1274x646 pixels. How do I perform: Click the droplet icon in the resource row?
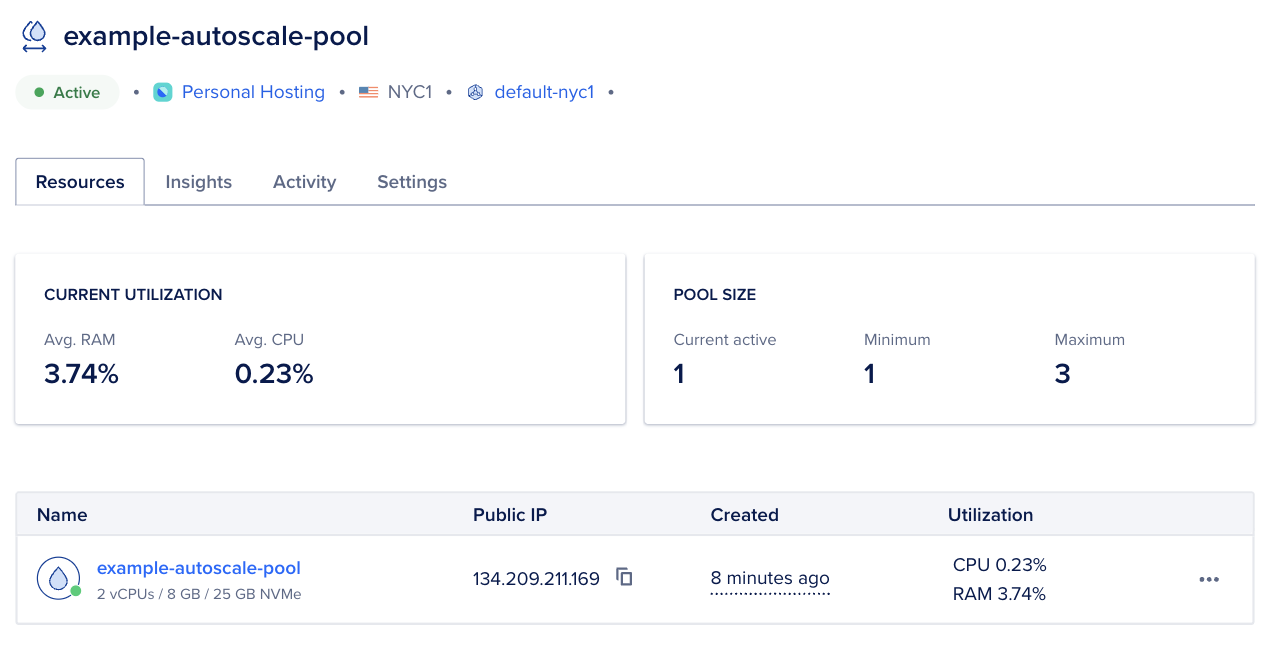58,578
